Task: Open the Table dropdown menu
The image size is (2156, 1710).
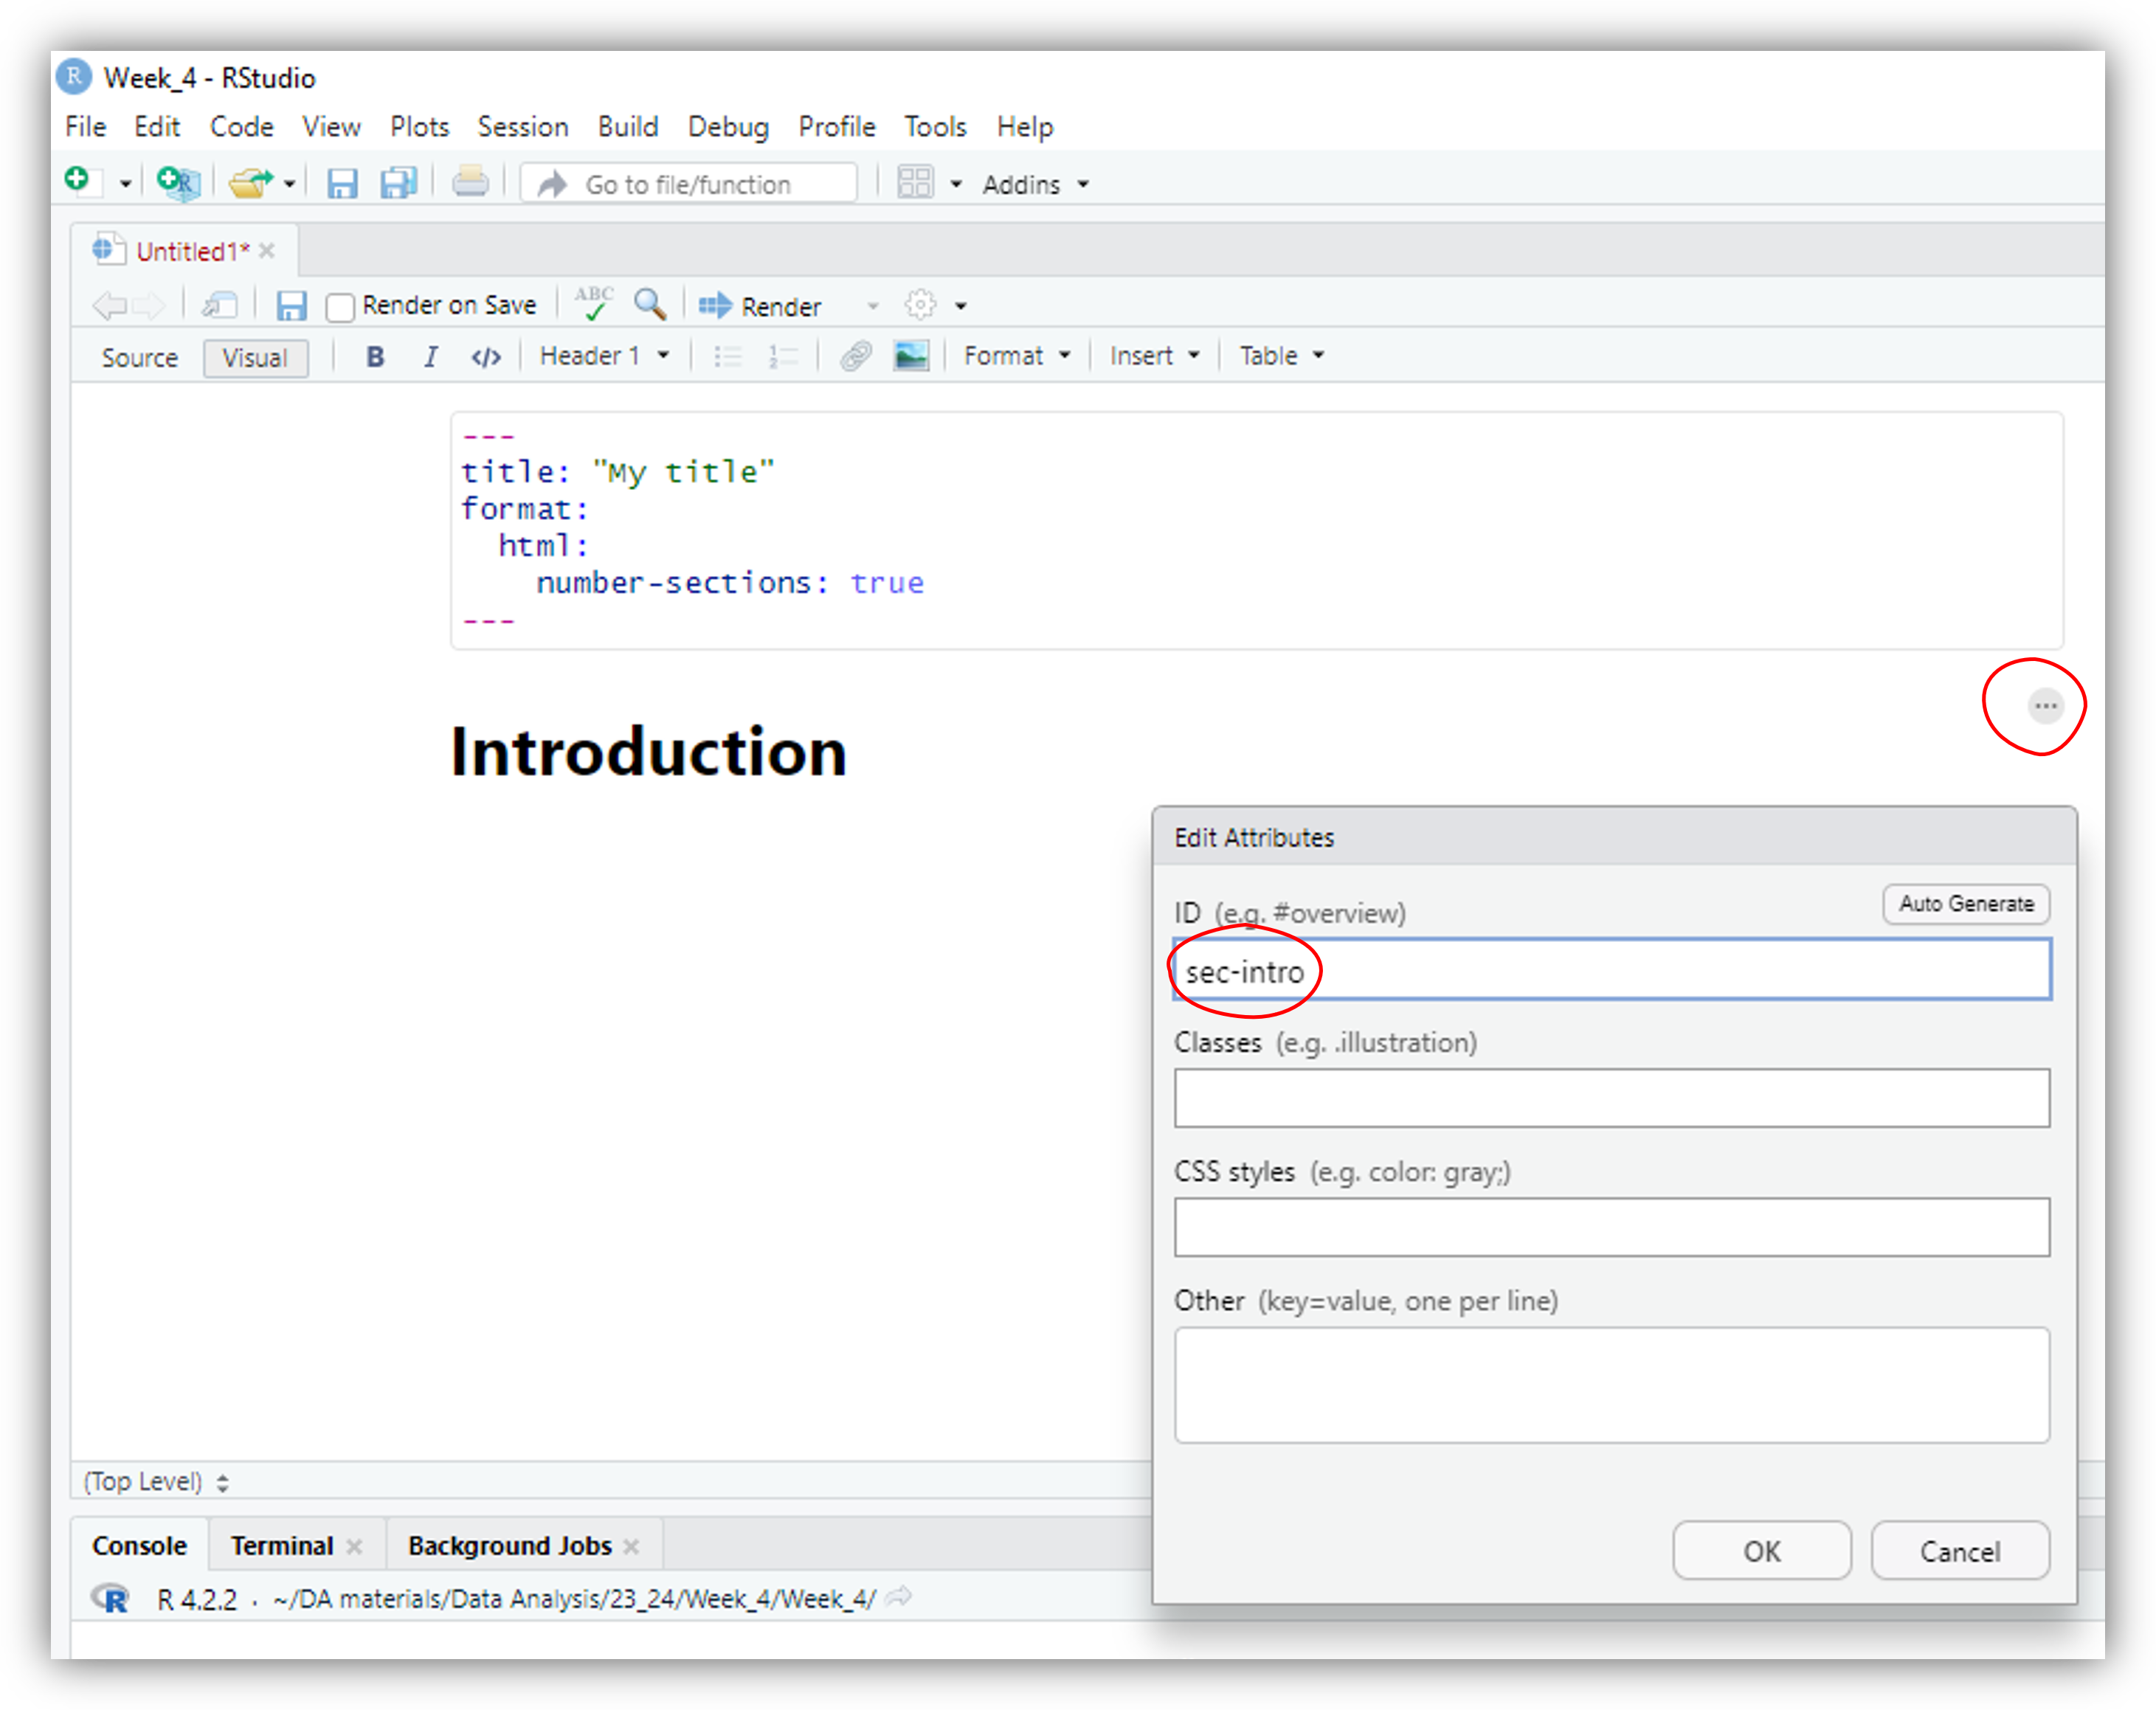Action: pos(1281,356)
